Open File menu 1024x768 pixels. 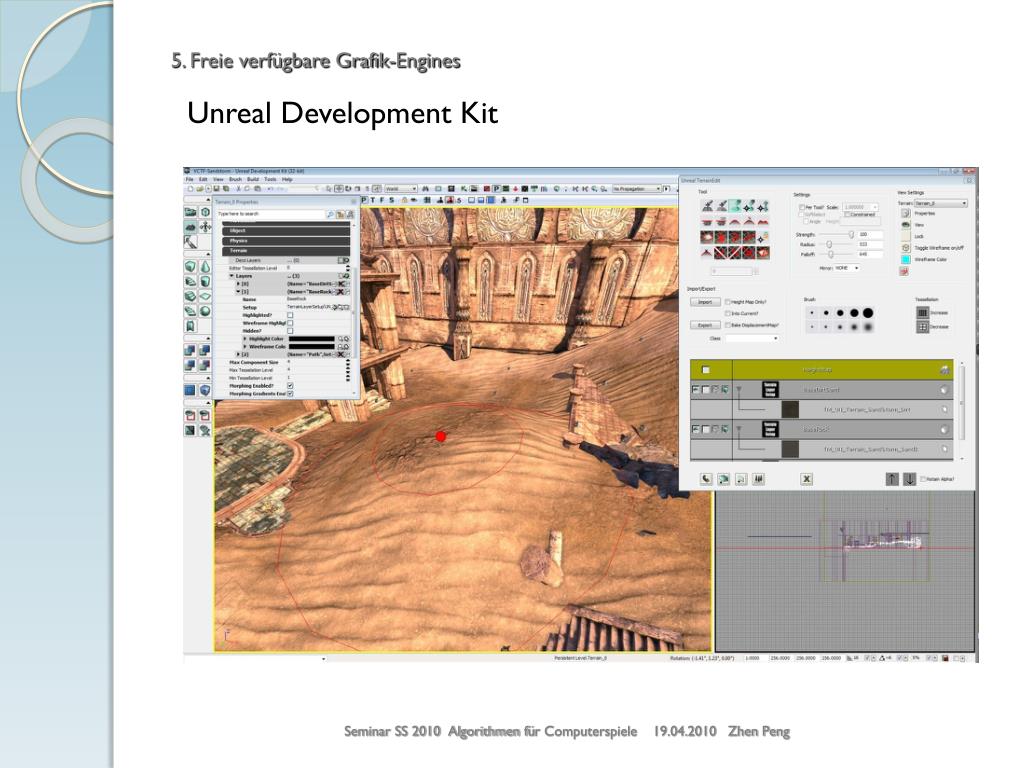pos(190,179)
